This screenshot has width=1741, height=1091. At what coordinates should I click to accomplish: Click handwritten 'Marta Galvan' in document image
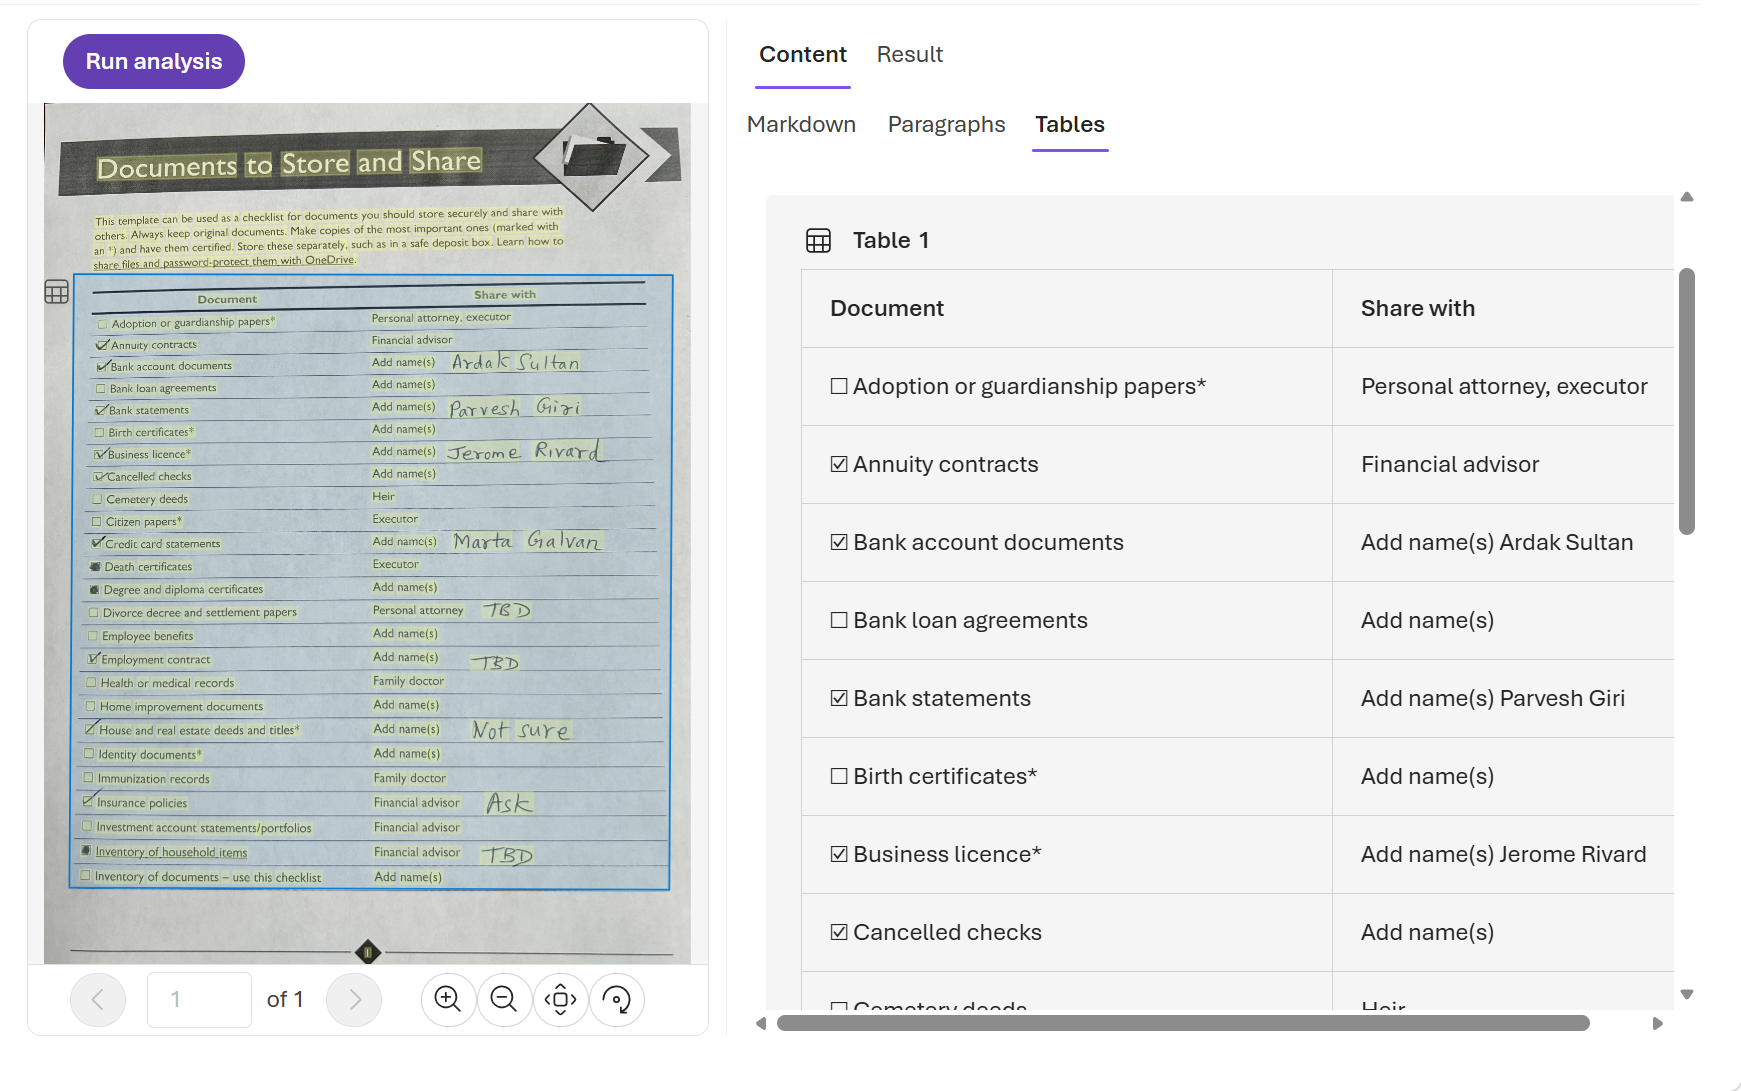coord(526,541)
